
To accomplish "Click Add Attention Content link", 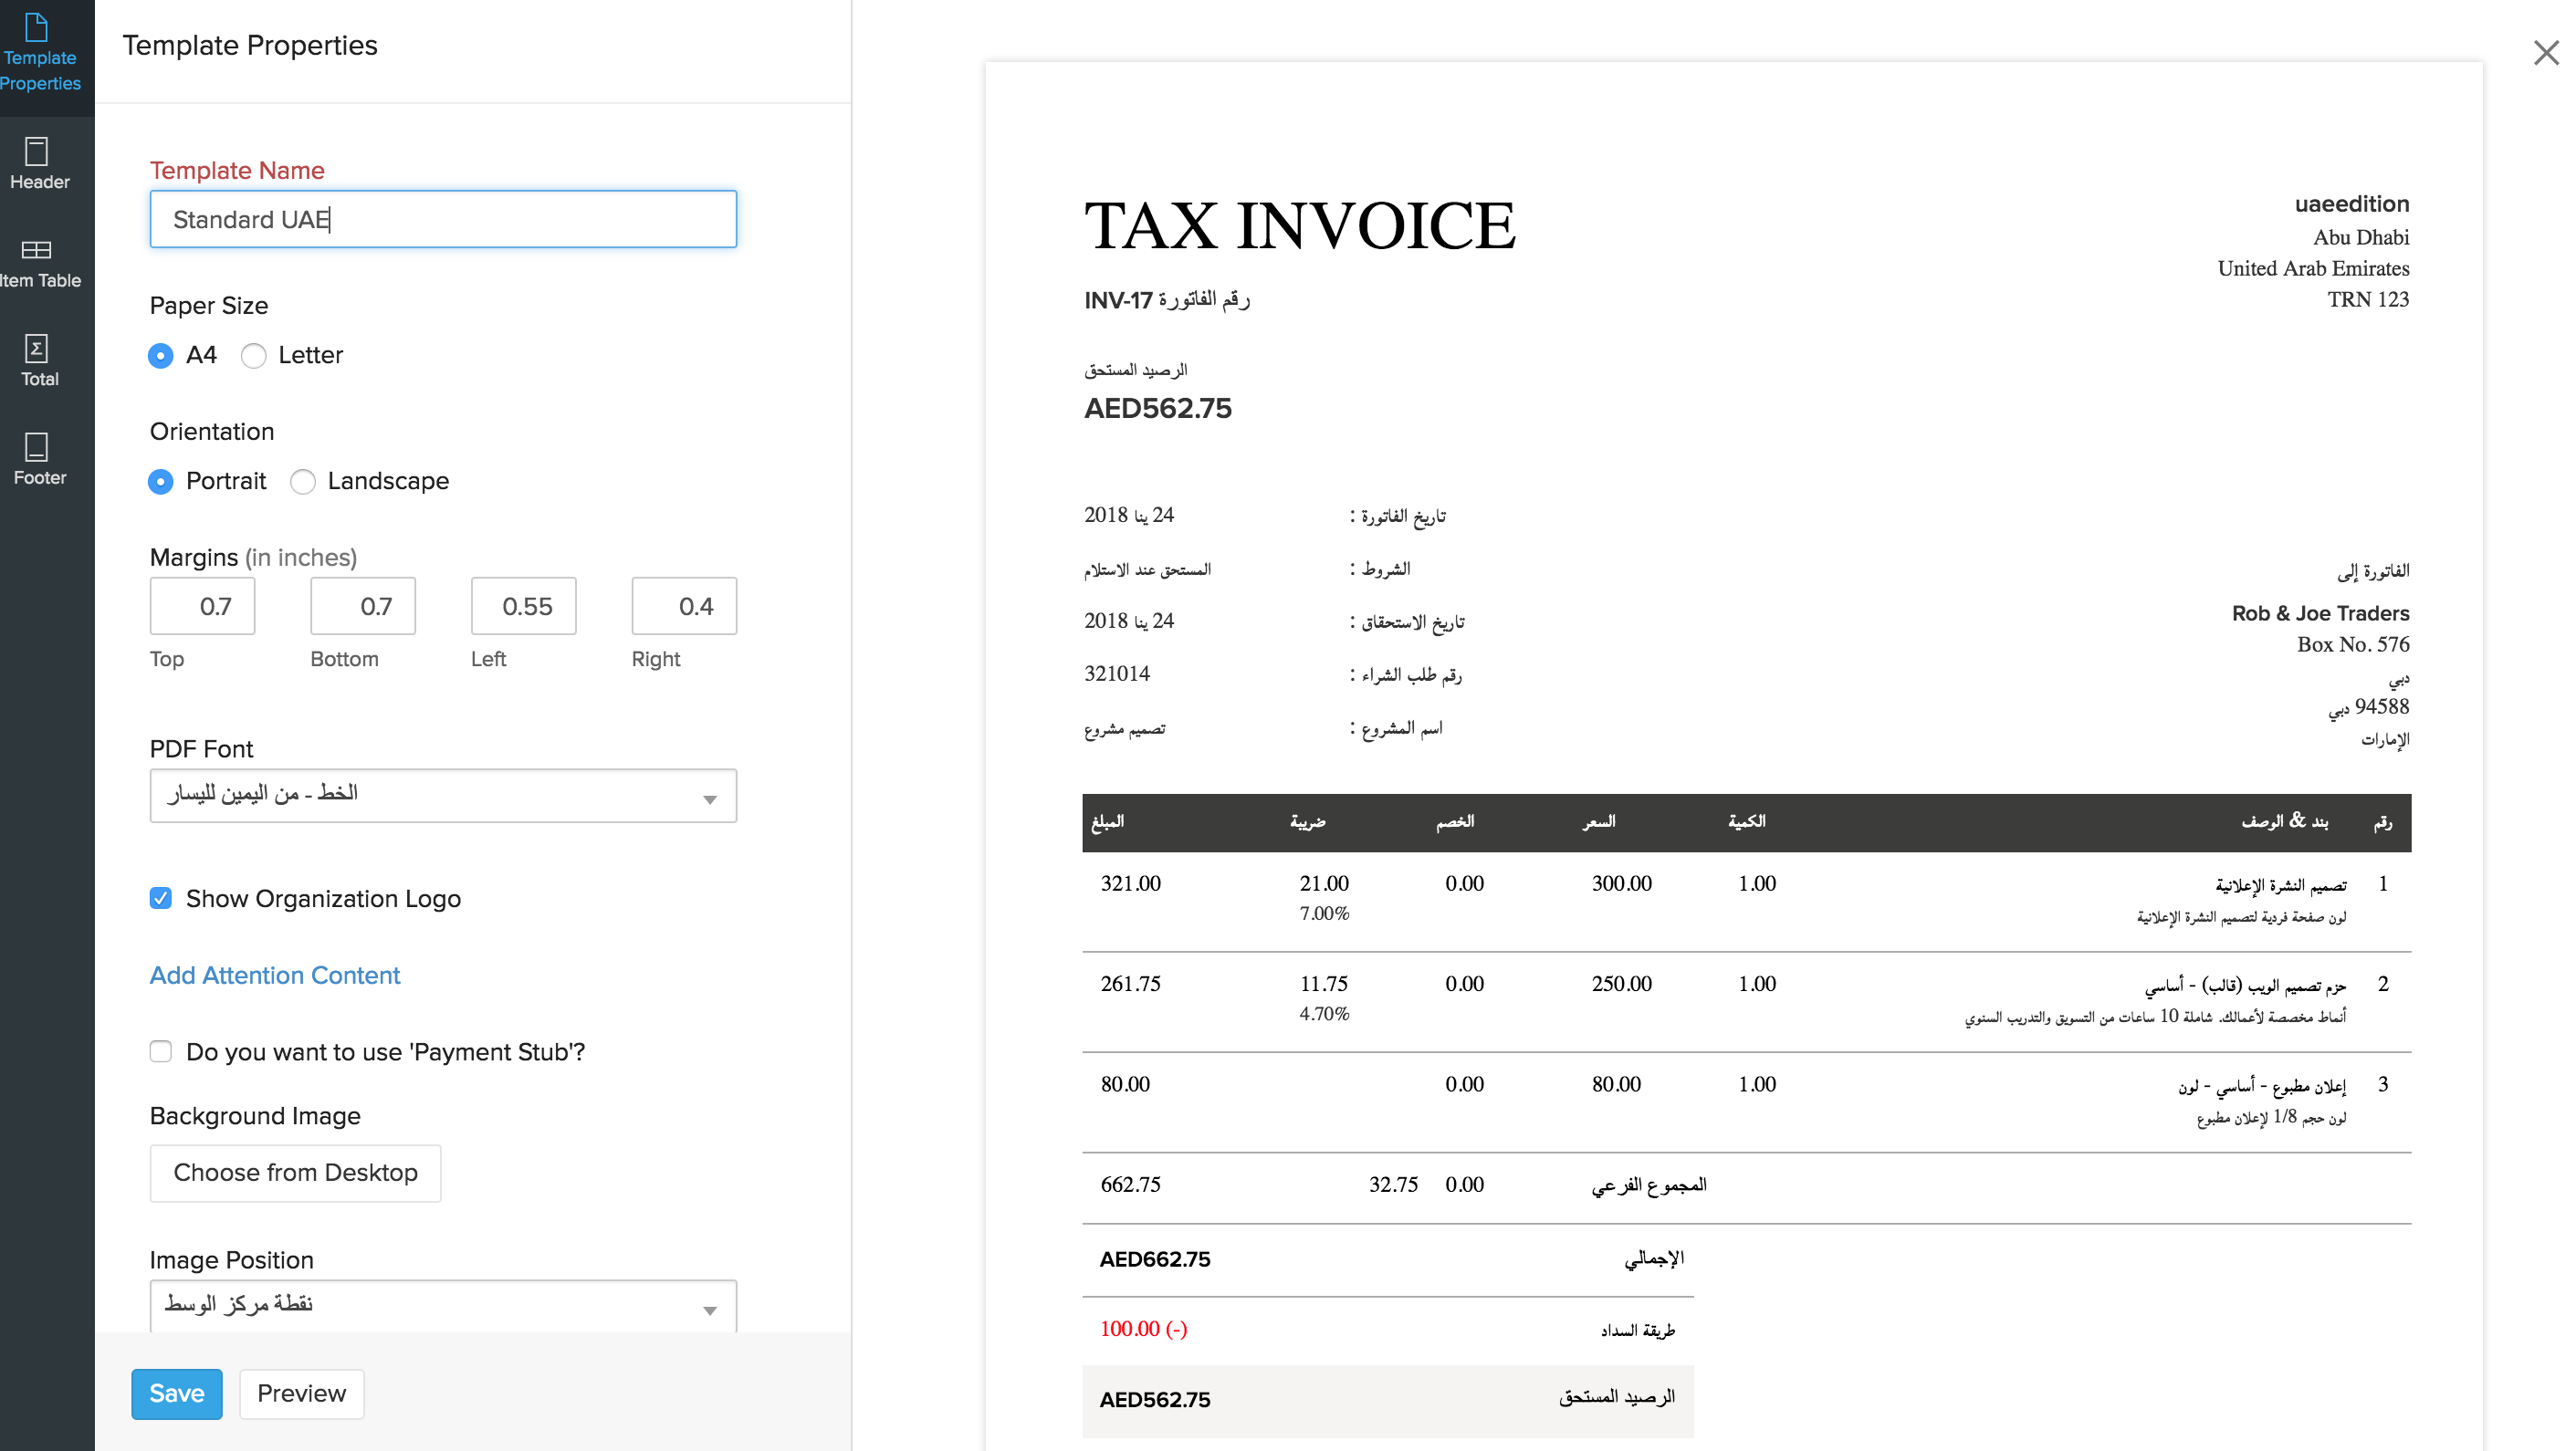I will (275, 975).
